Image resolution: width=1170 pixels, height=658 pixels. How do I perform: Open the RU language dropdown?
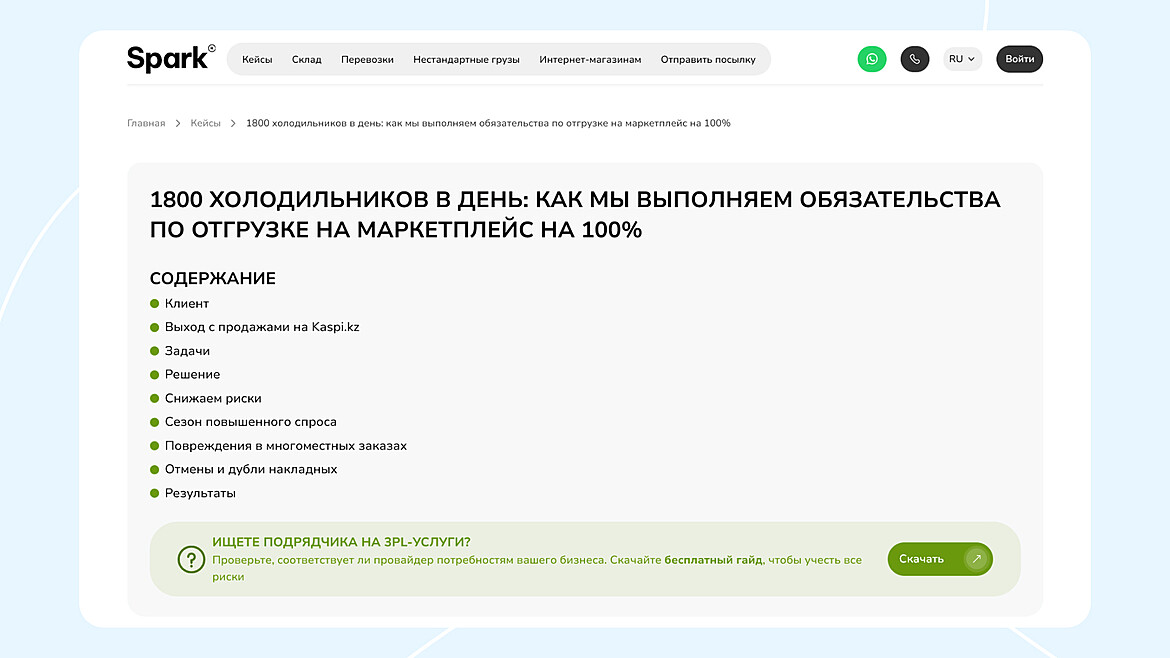962,59
